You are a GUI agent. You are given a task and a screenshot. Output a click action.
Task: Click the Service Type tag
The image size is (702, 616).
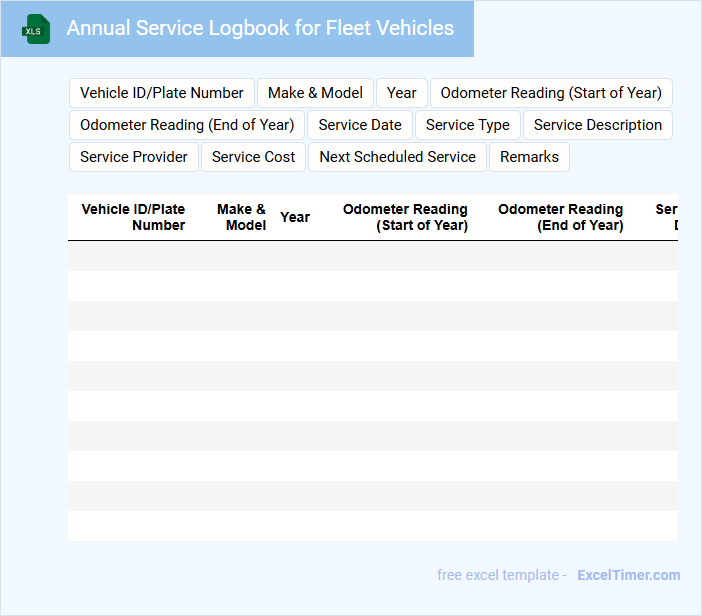point(468,125)
